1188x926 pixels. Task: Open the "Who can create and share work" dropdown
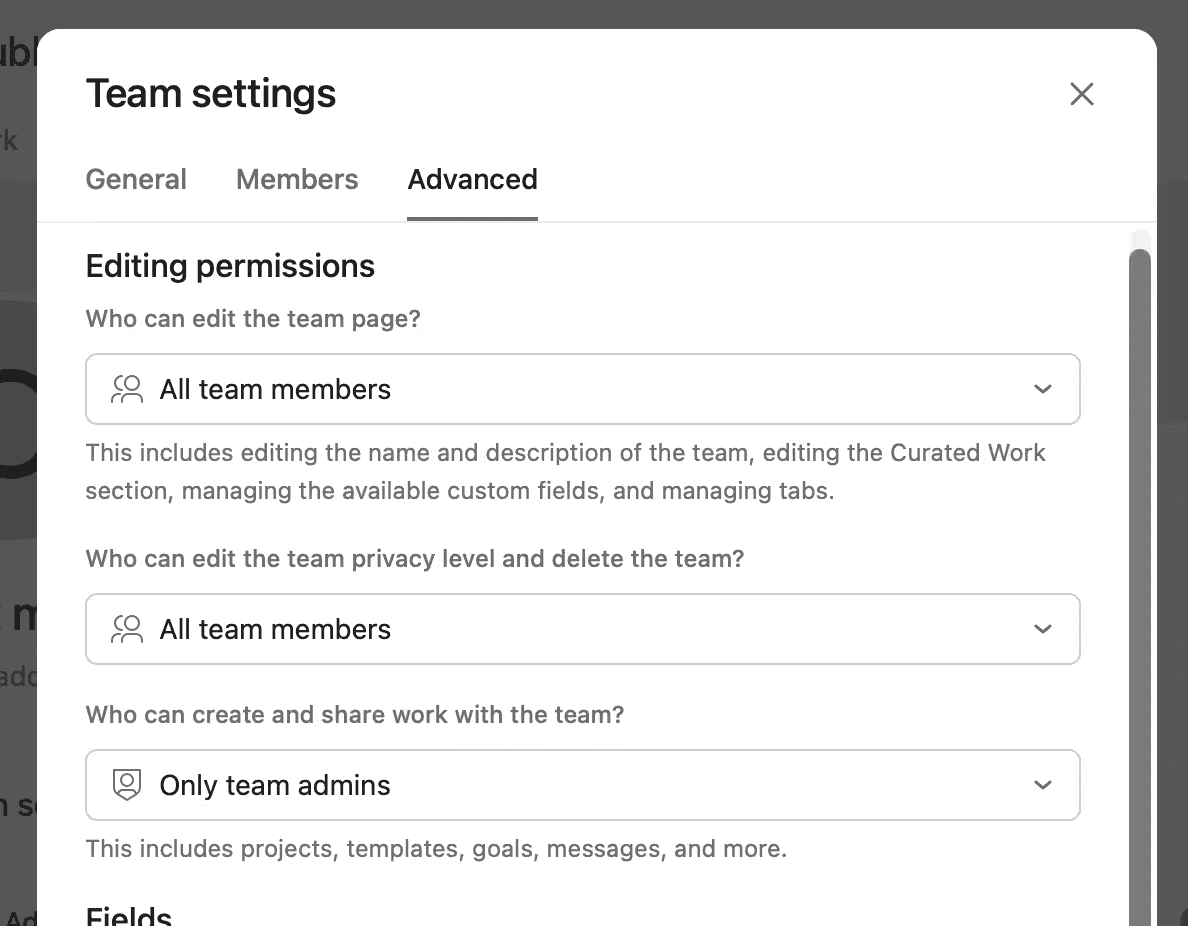click(583, 785)
